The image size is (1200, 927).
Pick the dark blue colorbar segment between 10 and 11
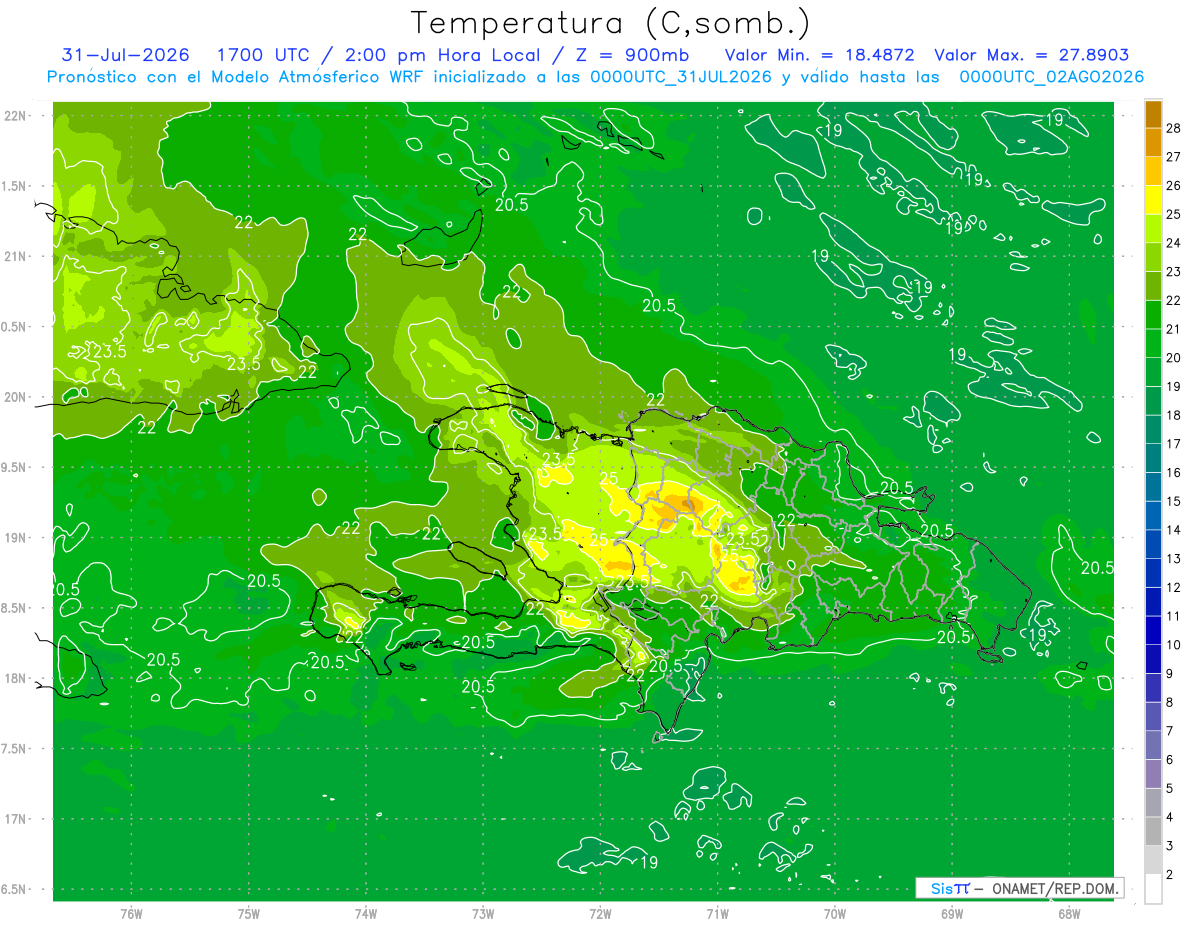(x=1153, y=630)
